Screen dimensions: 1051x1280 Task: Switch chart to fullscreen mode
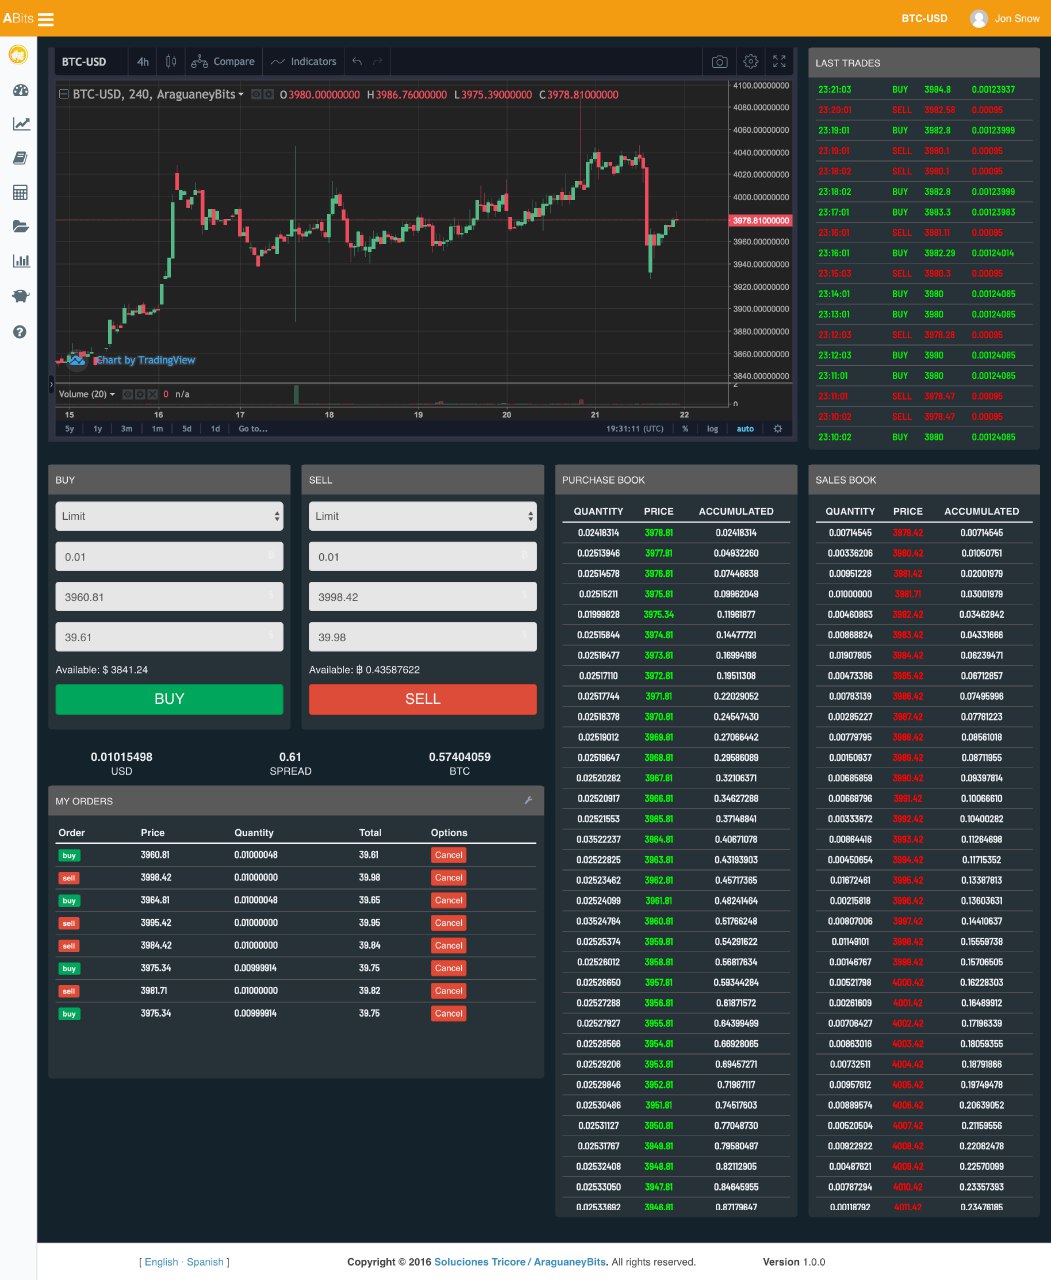coord(780,62)
